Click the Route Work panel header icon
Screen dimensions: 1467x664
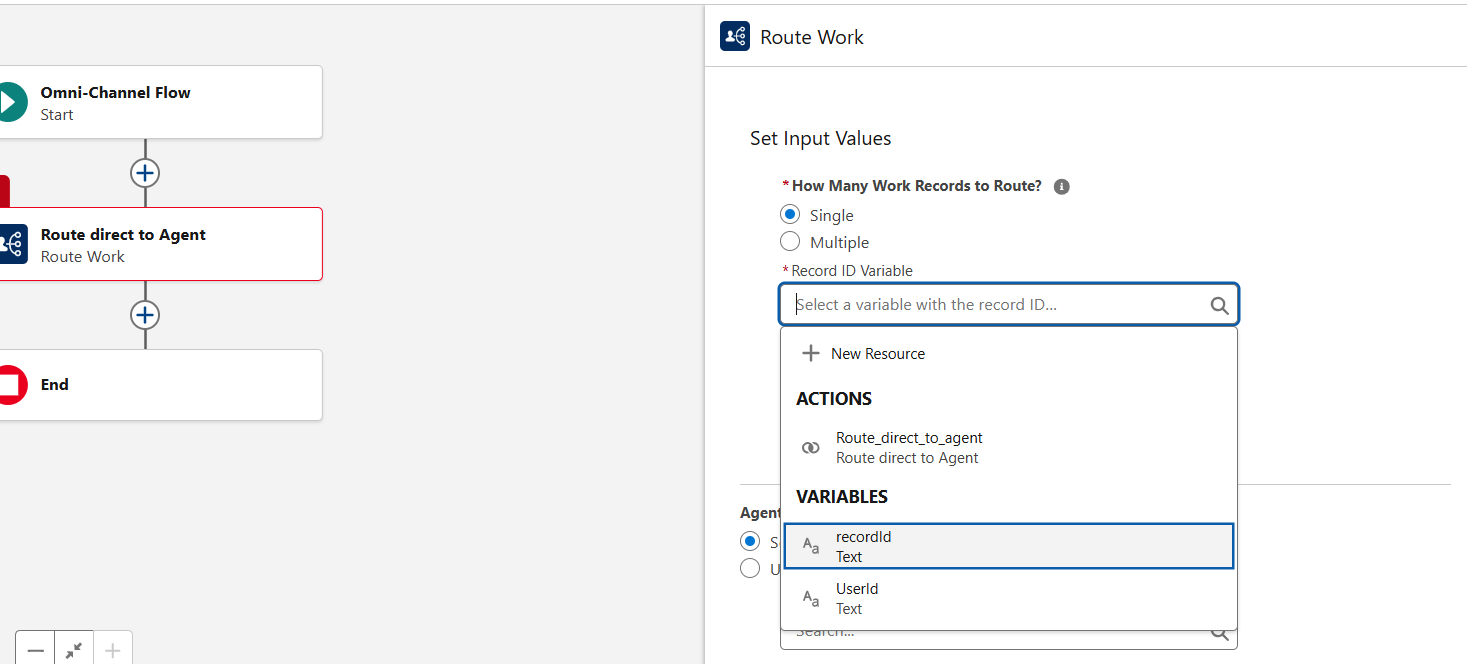click(x=735, y=37)
